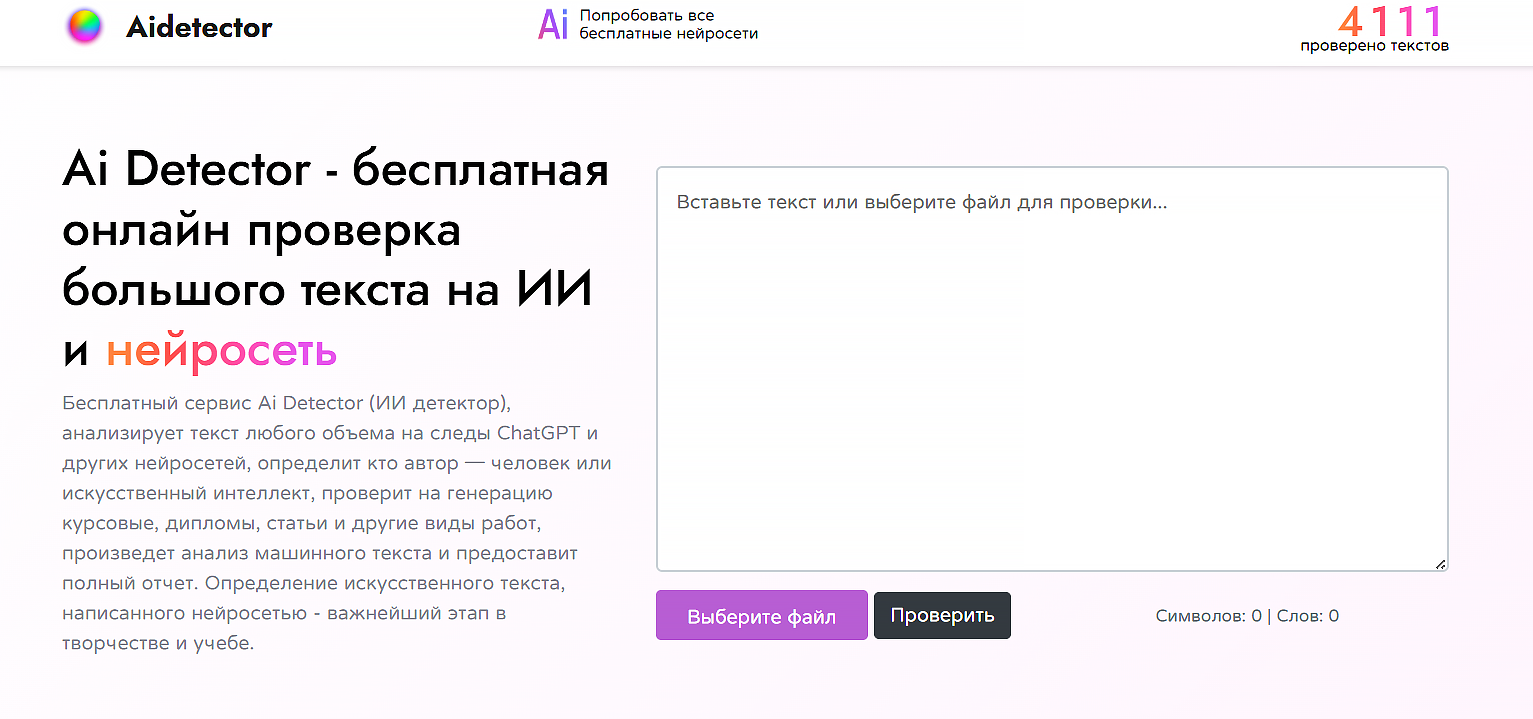Viewport: 1533px width, 719px height.
Task: Click the rainbow circle Aidetector logo
Action: (x=84, y=26)
